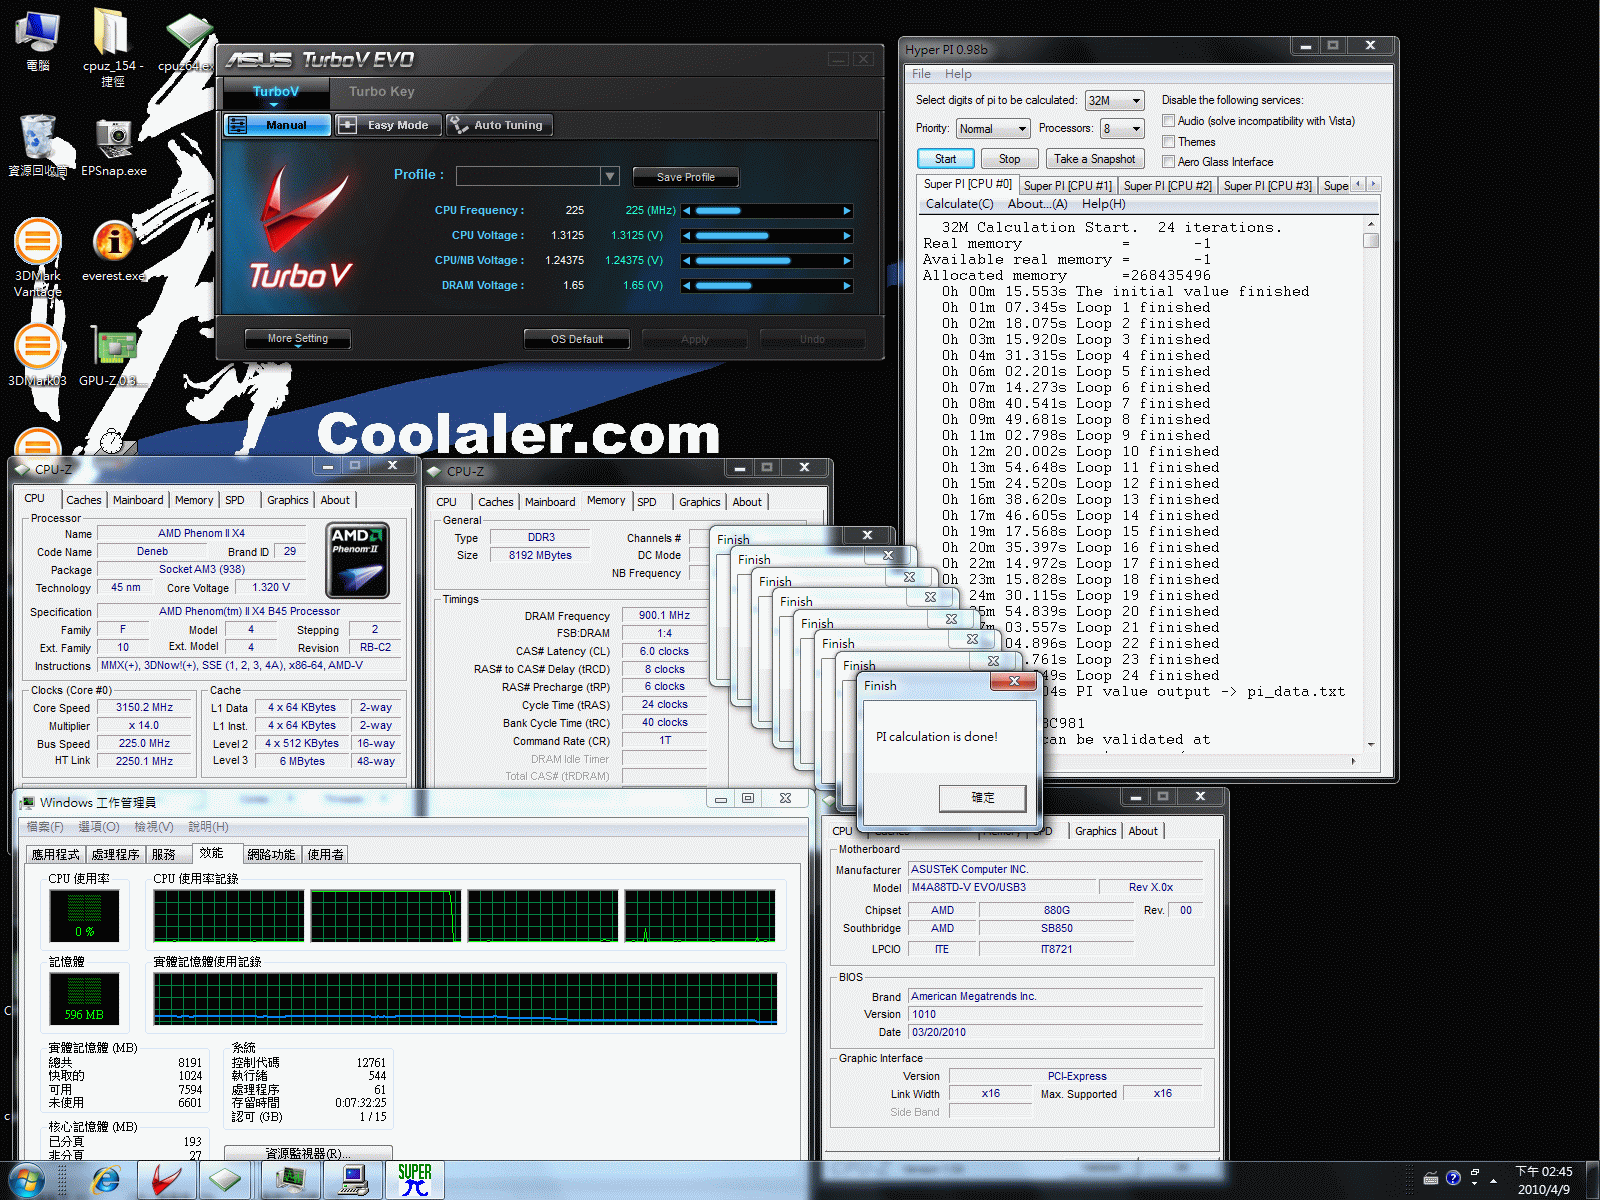Open About tab in left CPU-Z window
Image resolution: width=1600 pixels, height=1200 pixels.
click(x=335, y=500)
